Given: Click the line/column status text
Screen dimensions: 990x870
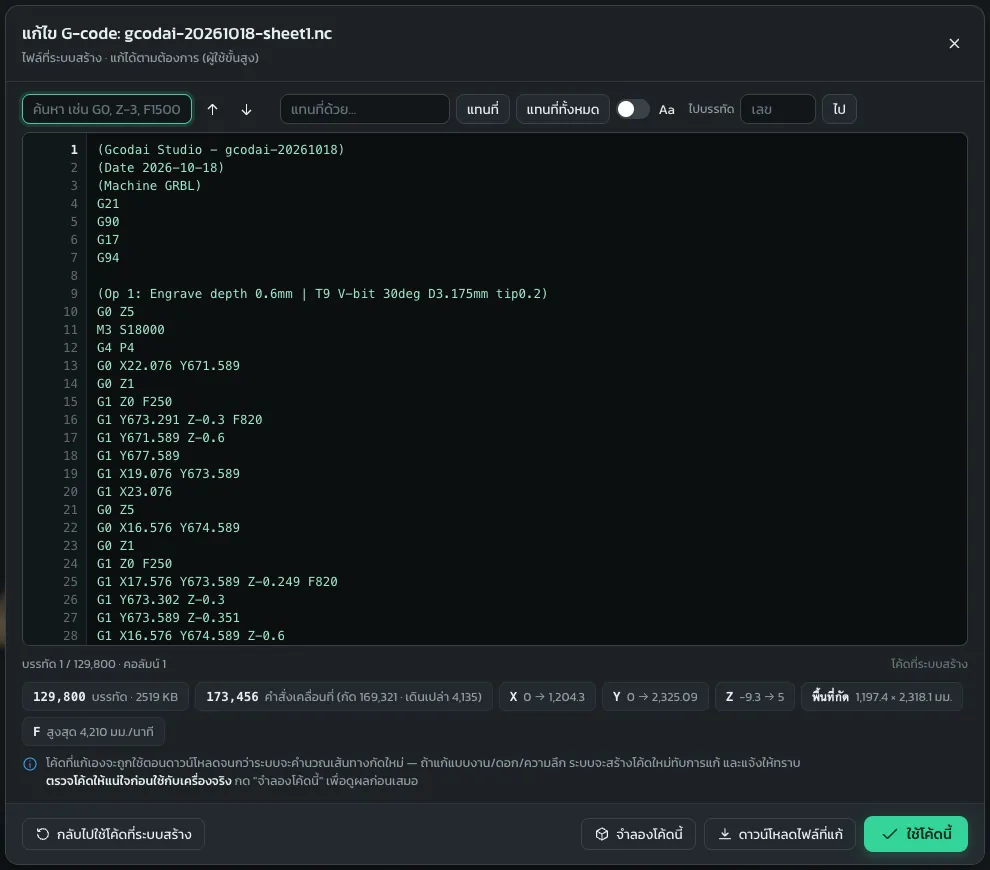Looking at the screenshot, I should tap(94, 664).
